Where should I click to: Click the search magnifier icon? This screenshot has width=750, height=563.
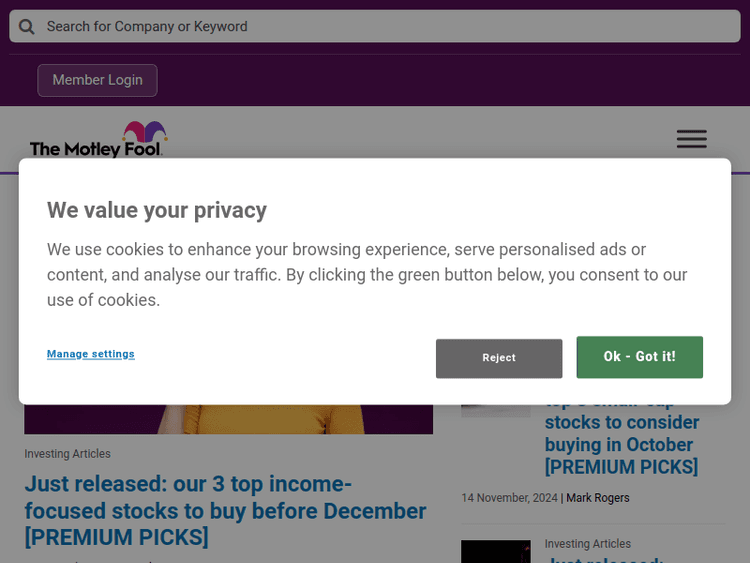coord(27,27)
